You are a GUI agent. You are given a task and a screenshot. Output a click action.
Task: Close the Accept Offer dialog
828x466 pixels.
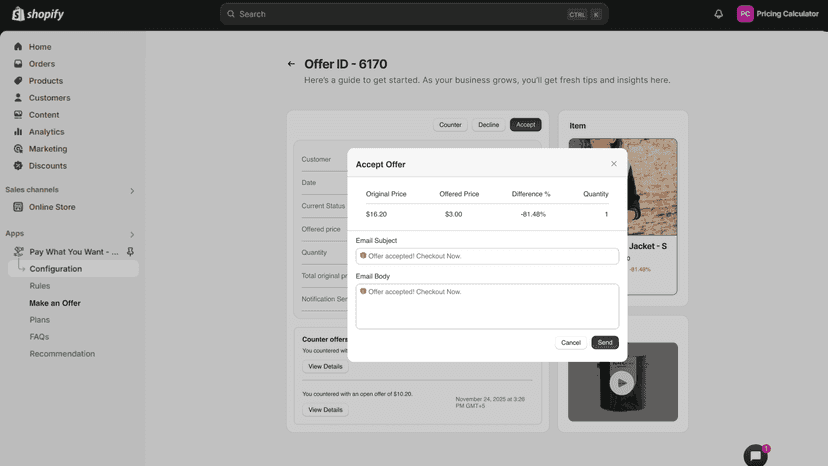[614, 164]
